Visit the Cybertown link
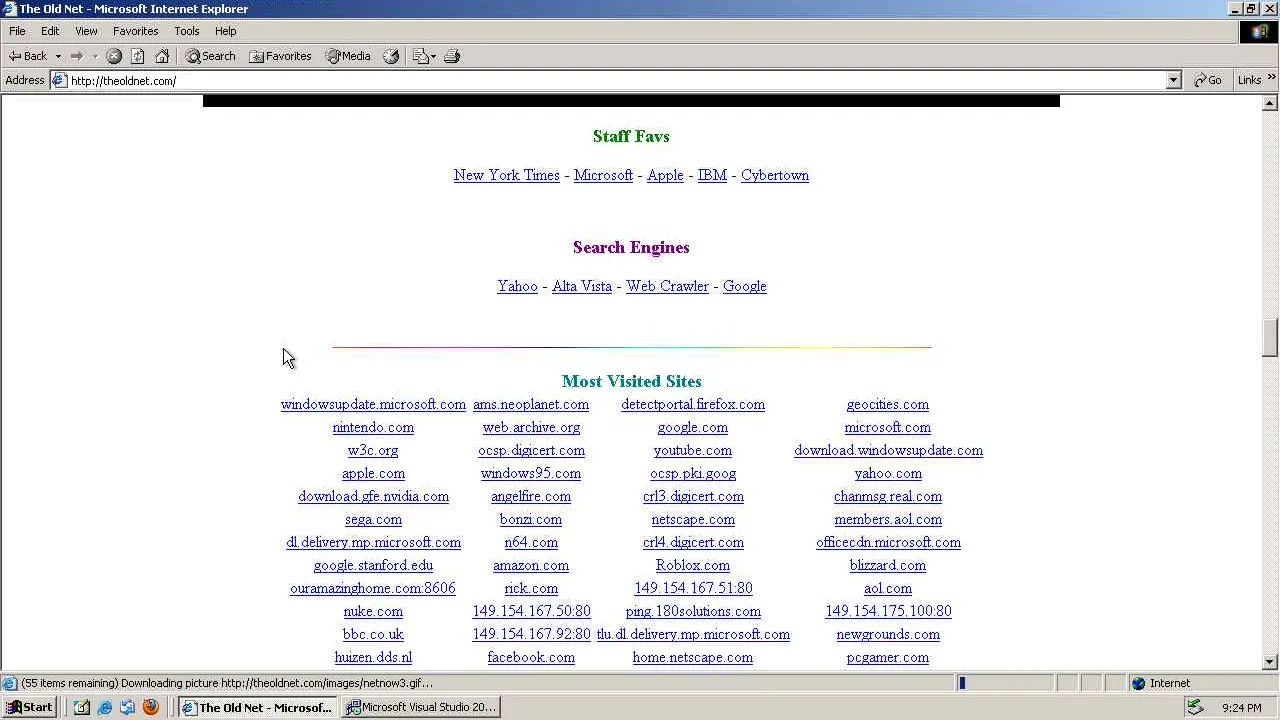The width and height of the screenshot is (1280, 720). pyautogui.click(x=775, y=175)
